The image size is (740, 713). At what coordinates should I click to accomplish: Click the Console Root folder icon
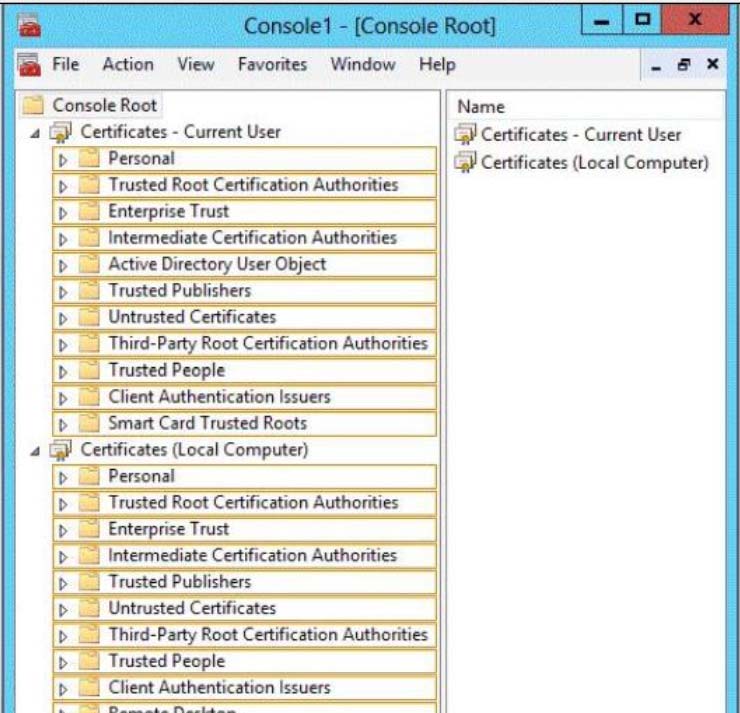(33, 105)
